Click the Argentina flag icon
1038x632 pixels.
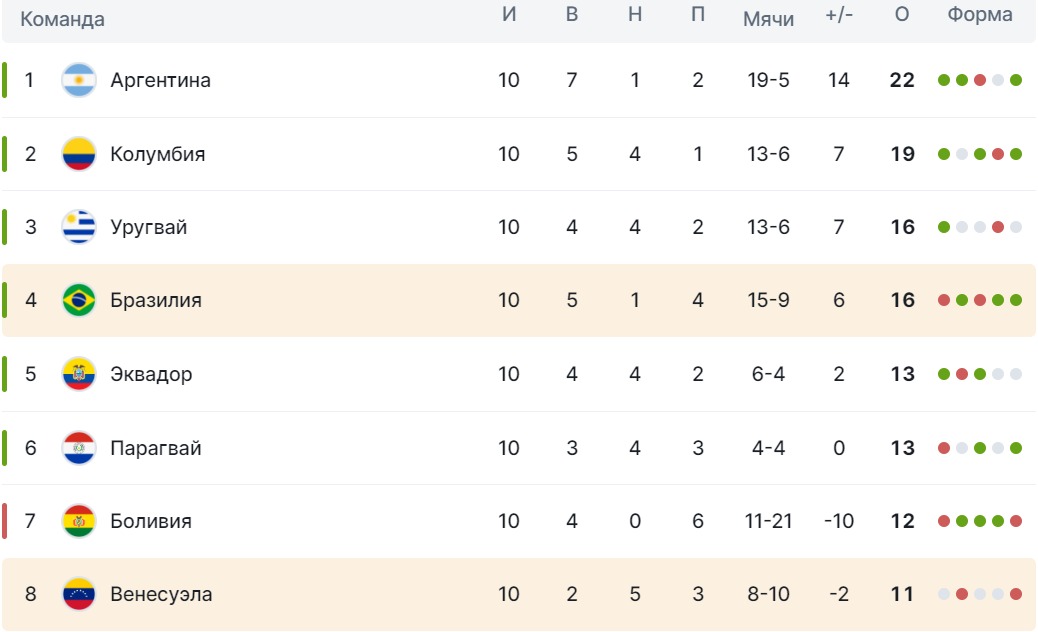[x=78, y=80]
